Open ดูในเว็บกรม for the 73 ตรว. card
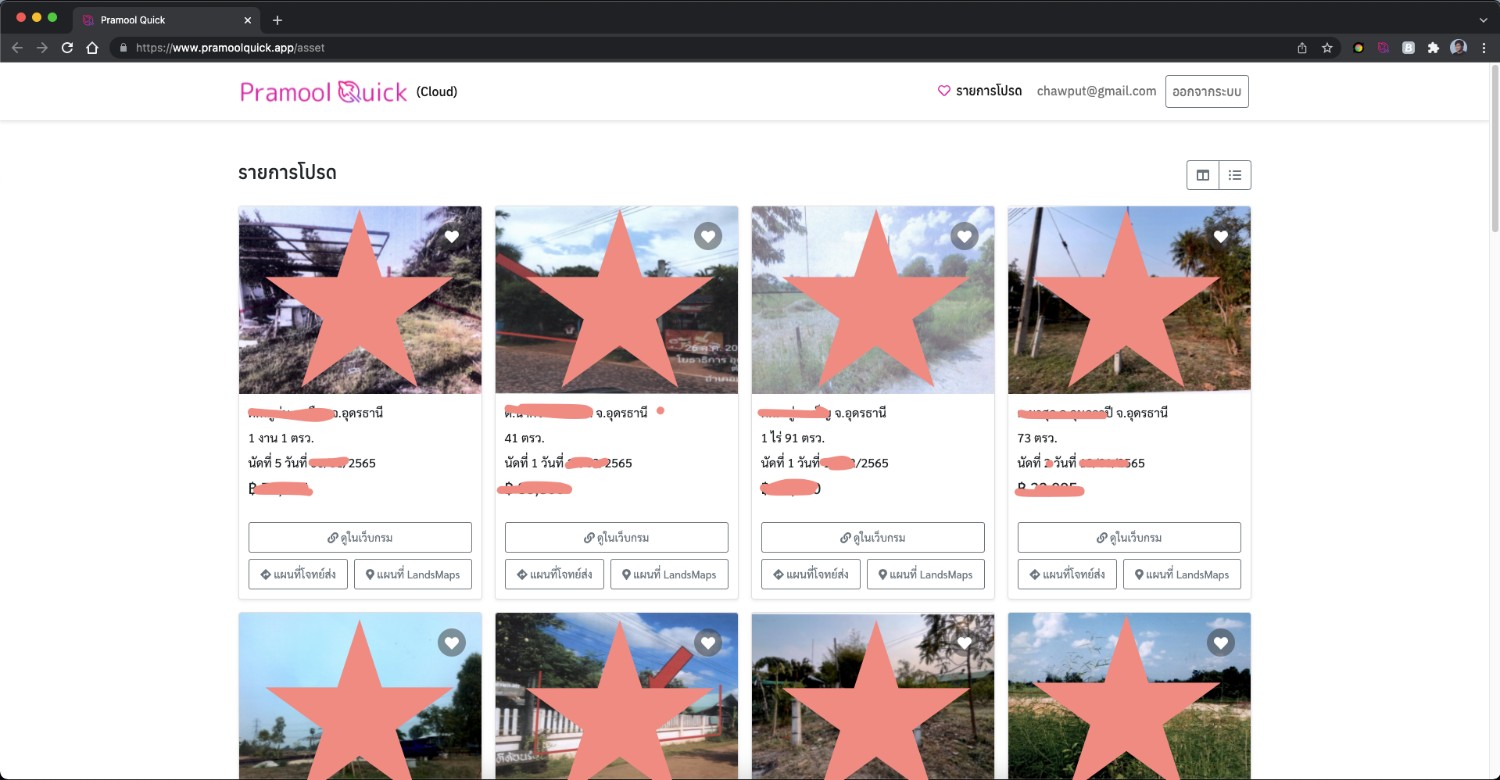Image resolution: width=1500 pixels, height=780 pixels. (x=1129, y=537)
